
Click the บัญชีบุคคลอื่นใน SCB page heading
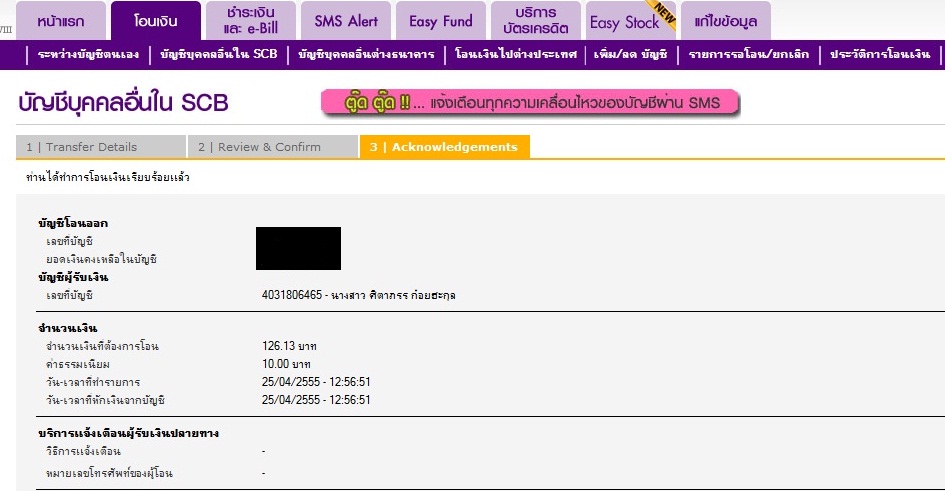[x=123, y=102]
